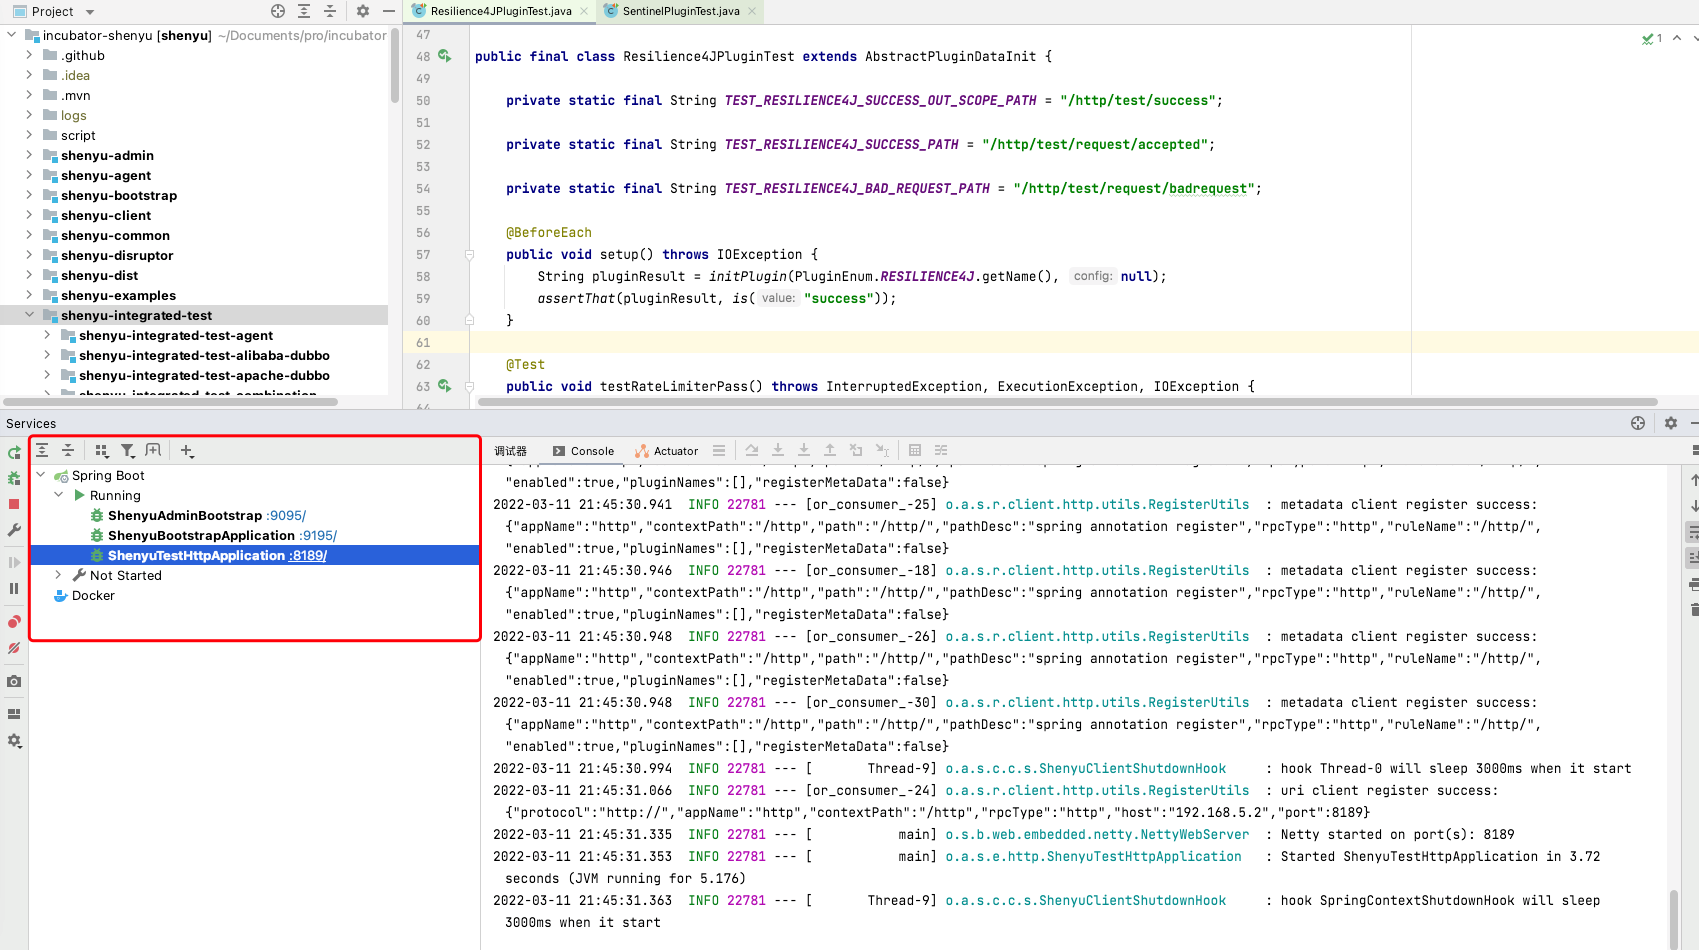
Task: Click Expand All in Services toolbar
Action: click(x=42, y=451)
